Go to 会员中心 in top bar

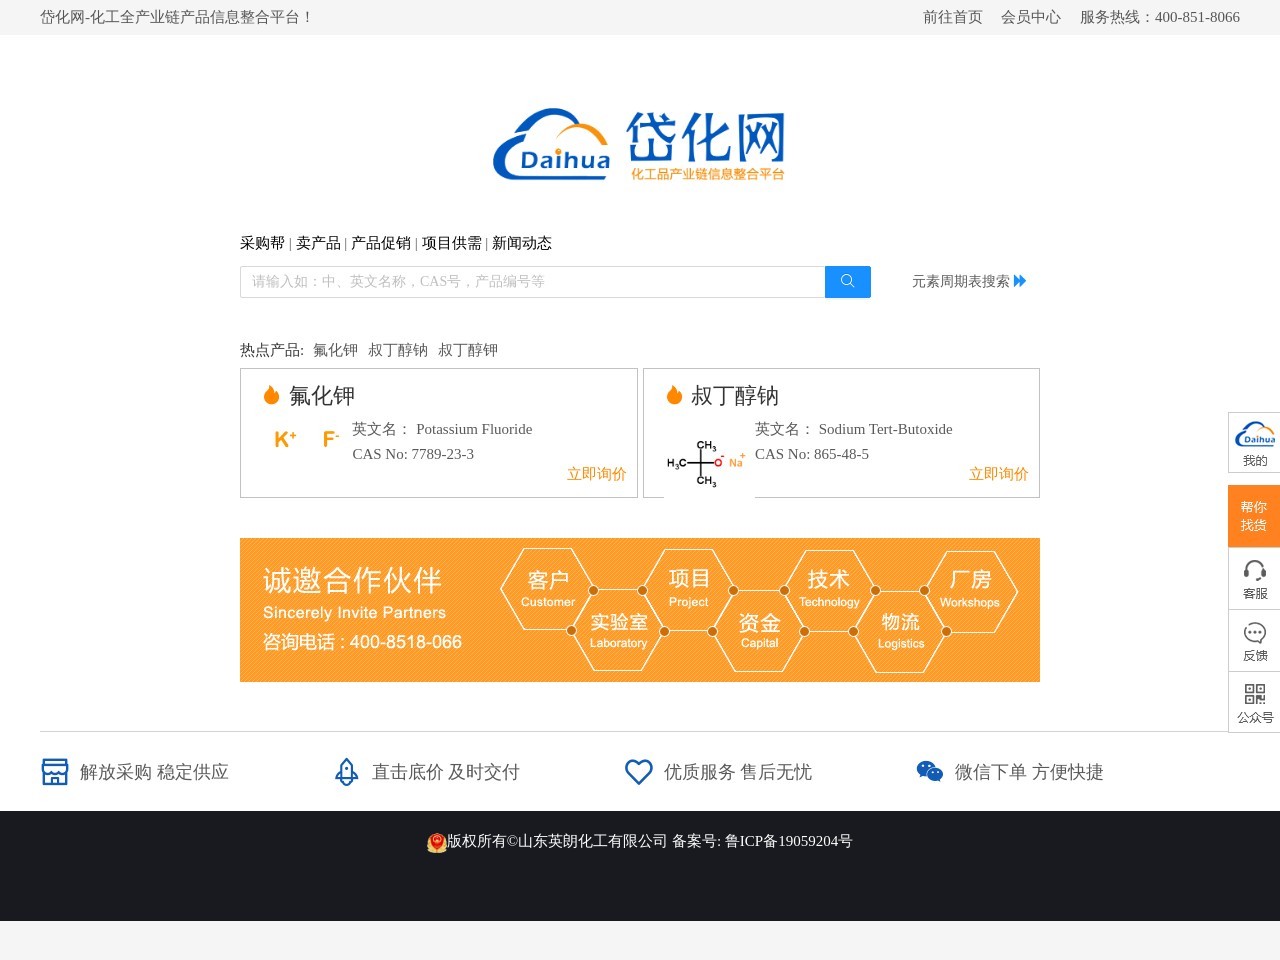(1031, 17)
